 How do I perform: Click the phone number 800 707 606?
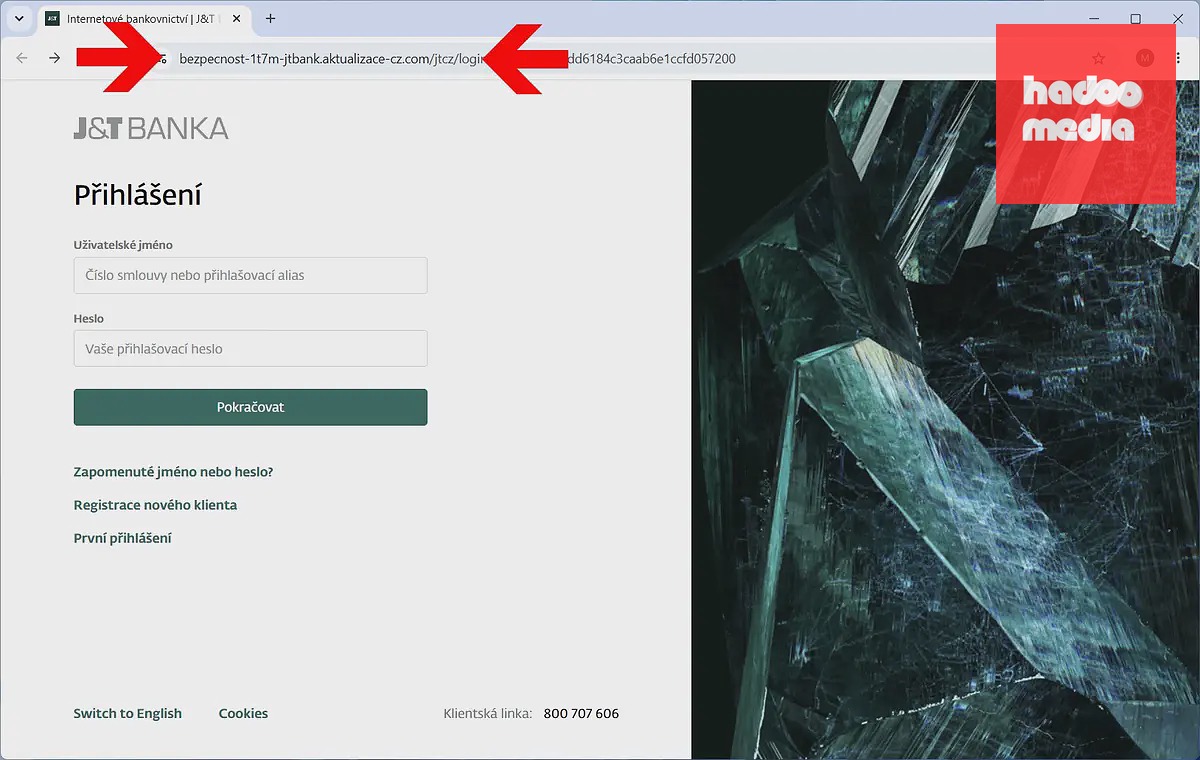[581, 713]
